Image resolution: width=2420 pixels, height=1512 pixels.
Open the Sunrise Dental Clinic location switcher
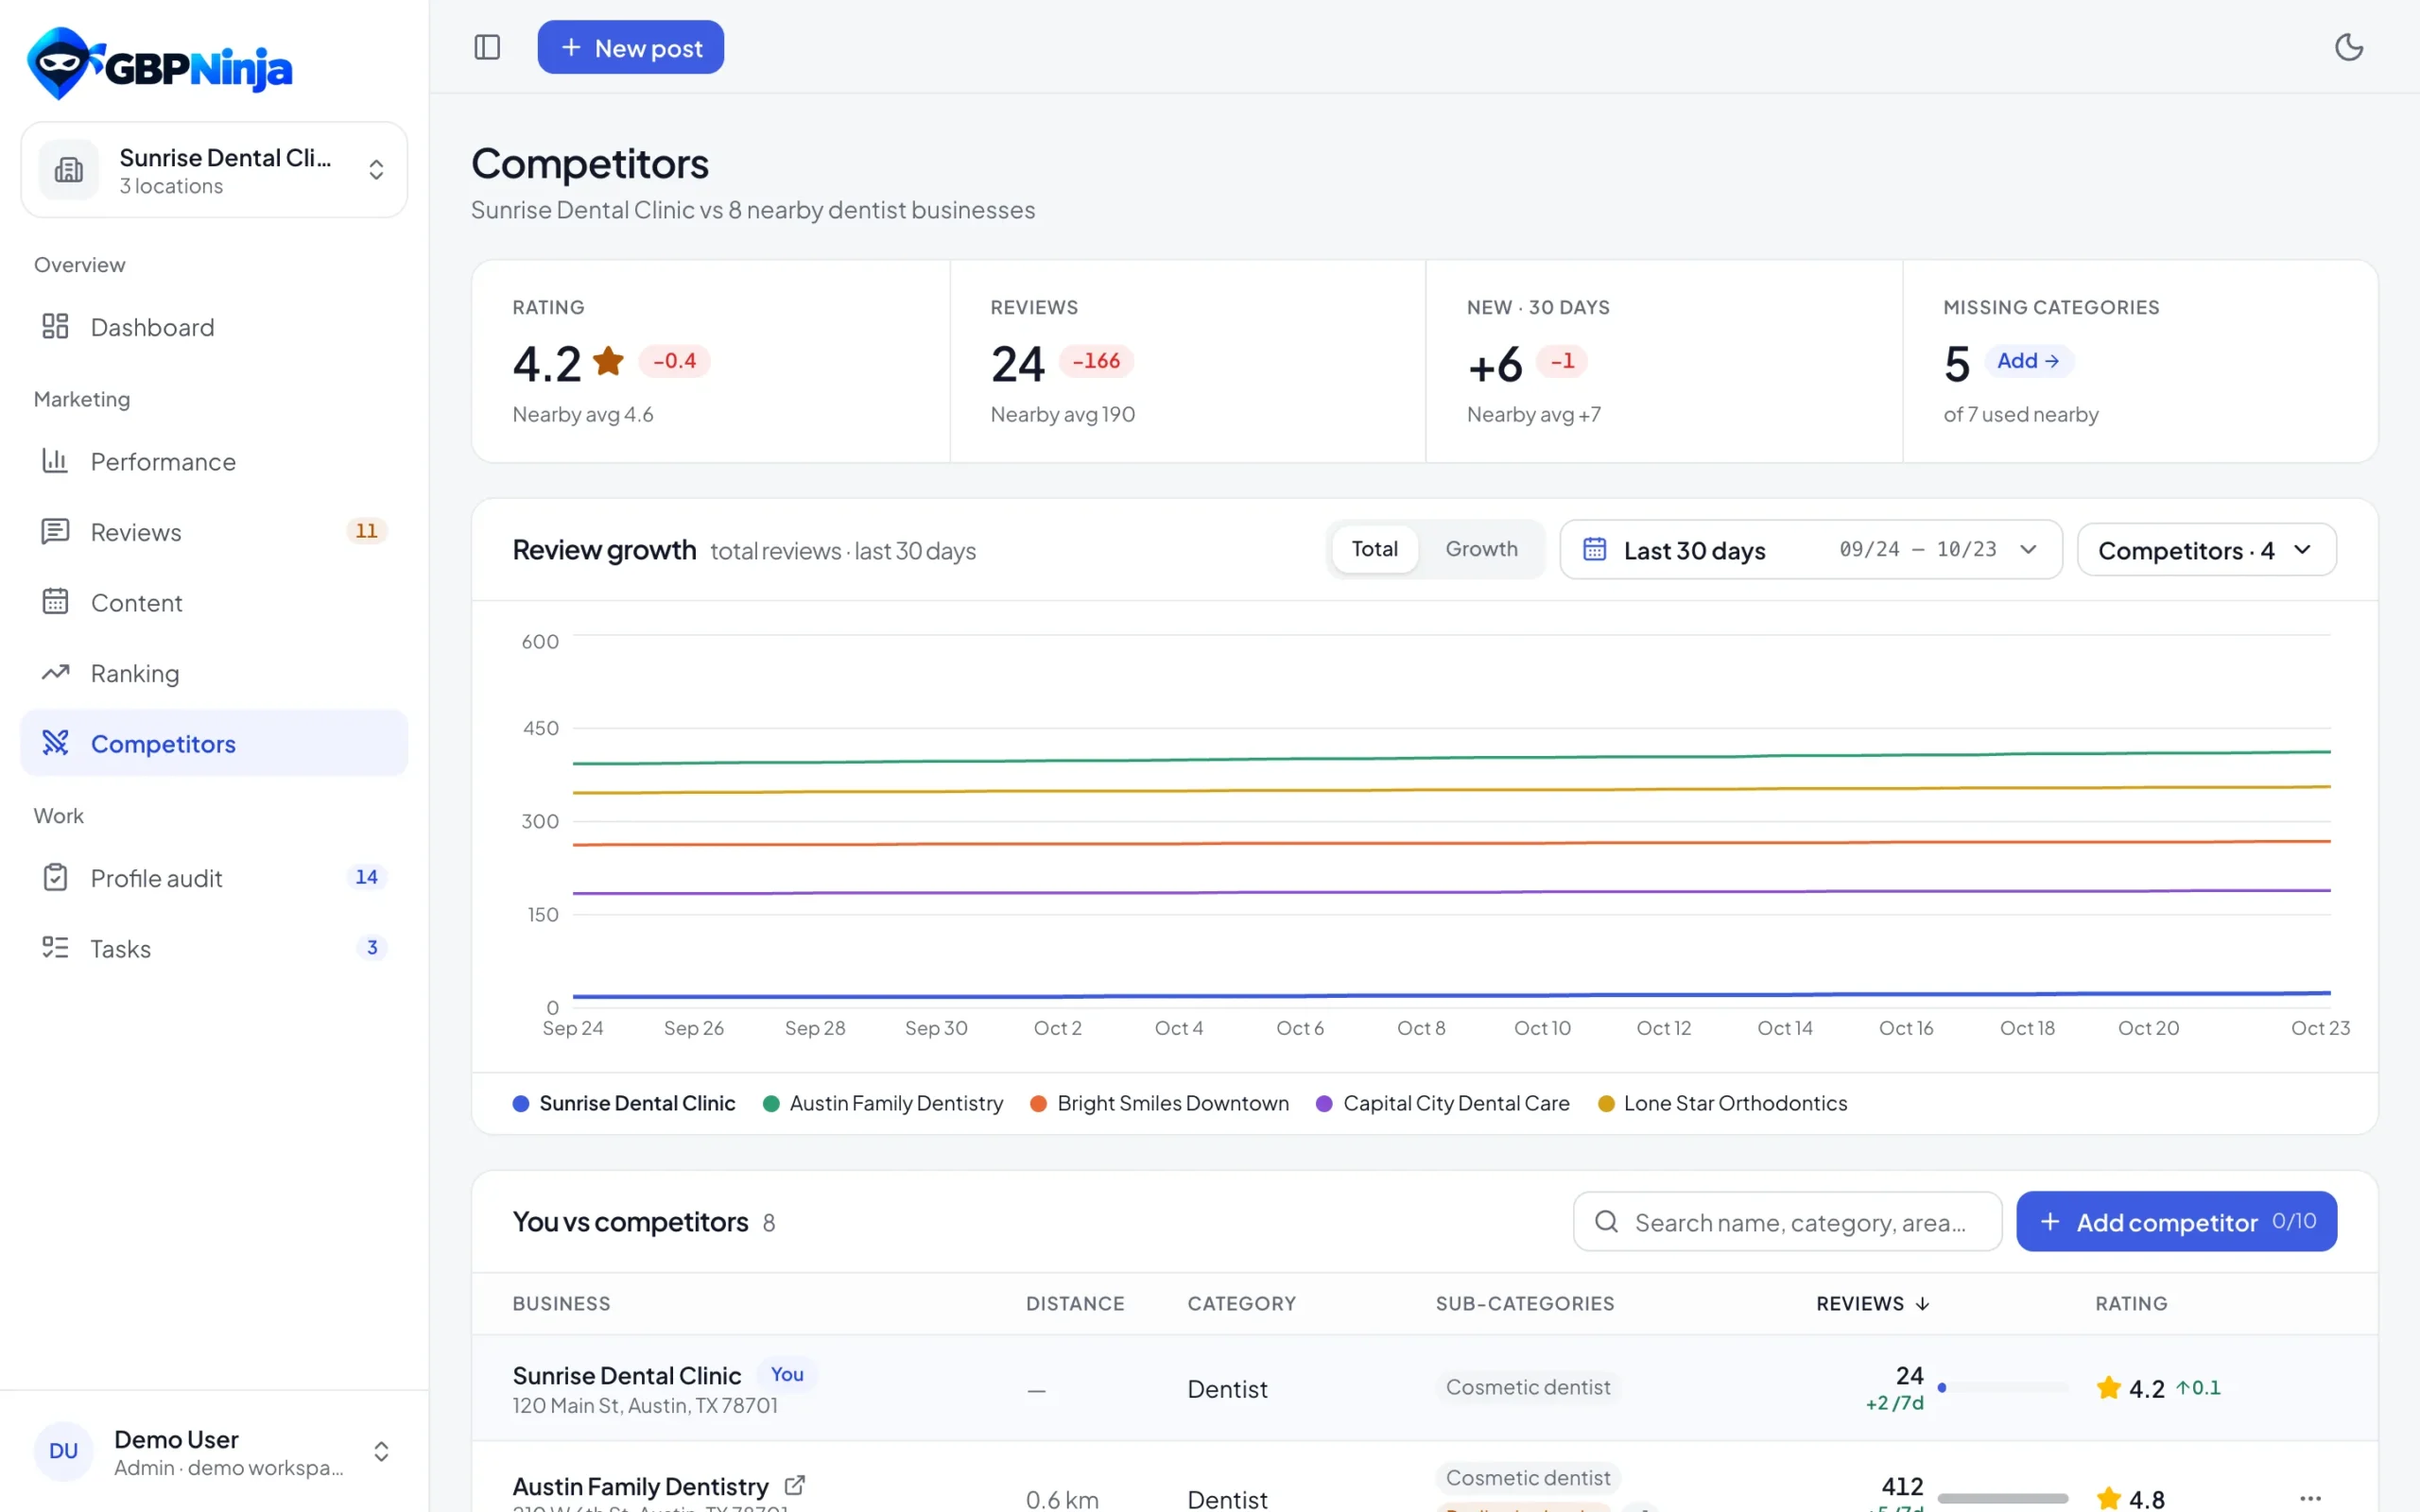[214, 169]
